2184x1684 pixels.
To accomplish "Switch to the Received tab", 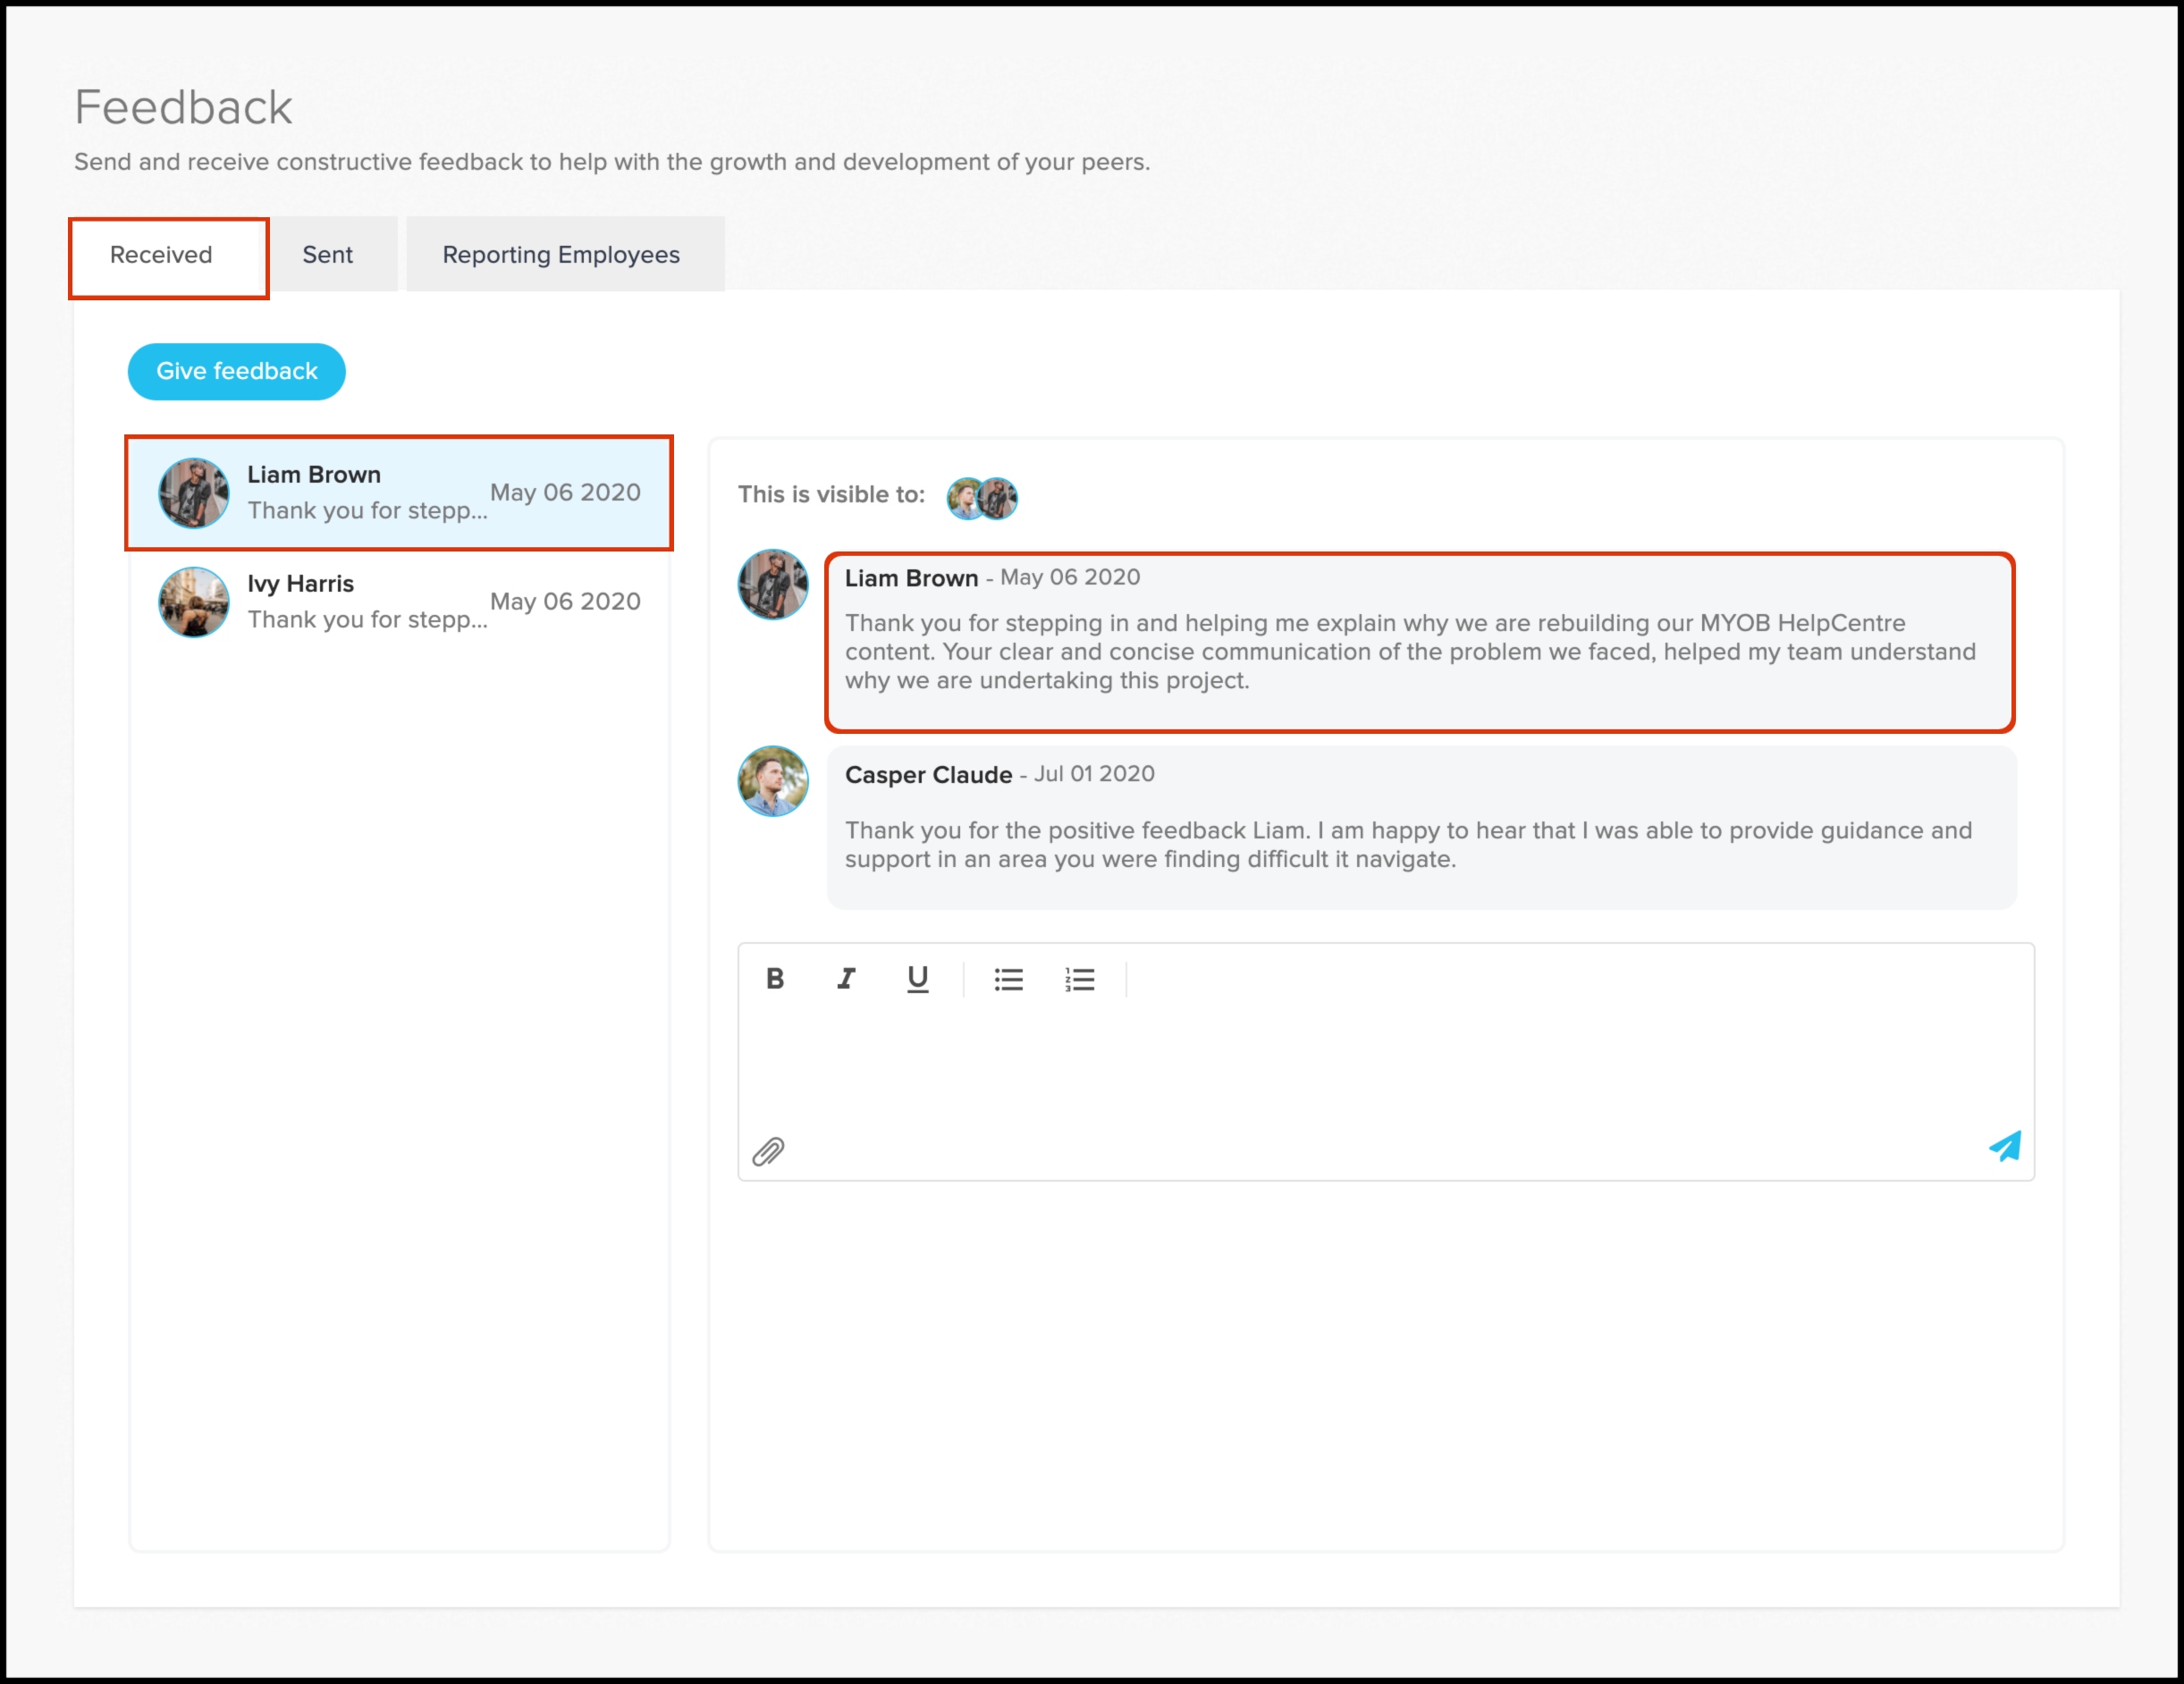I will point(162,255).
